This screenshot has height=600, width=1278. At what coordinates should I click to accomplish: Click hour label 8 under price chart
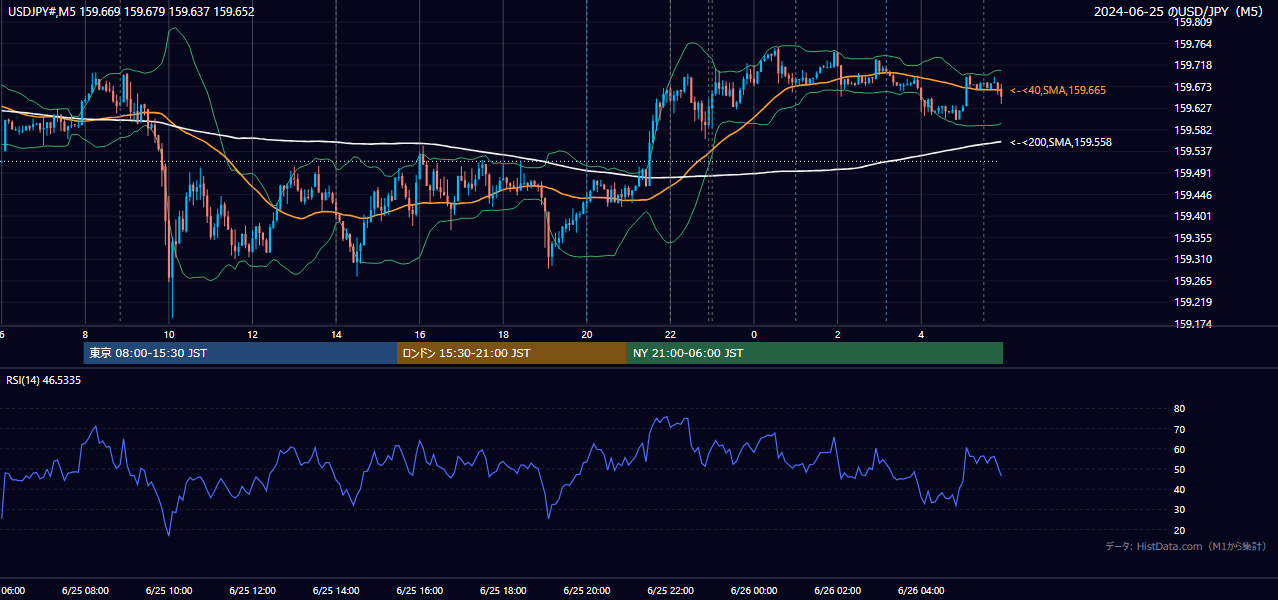point(85,335)
